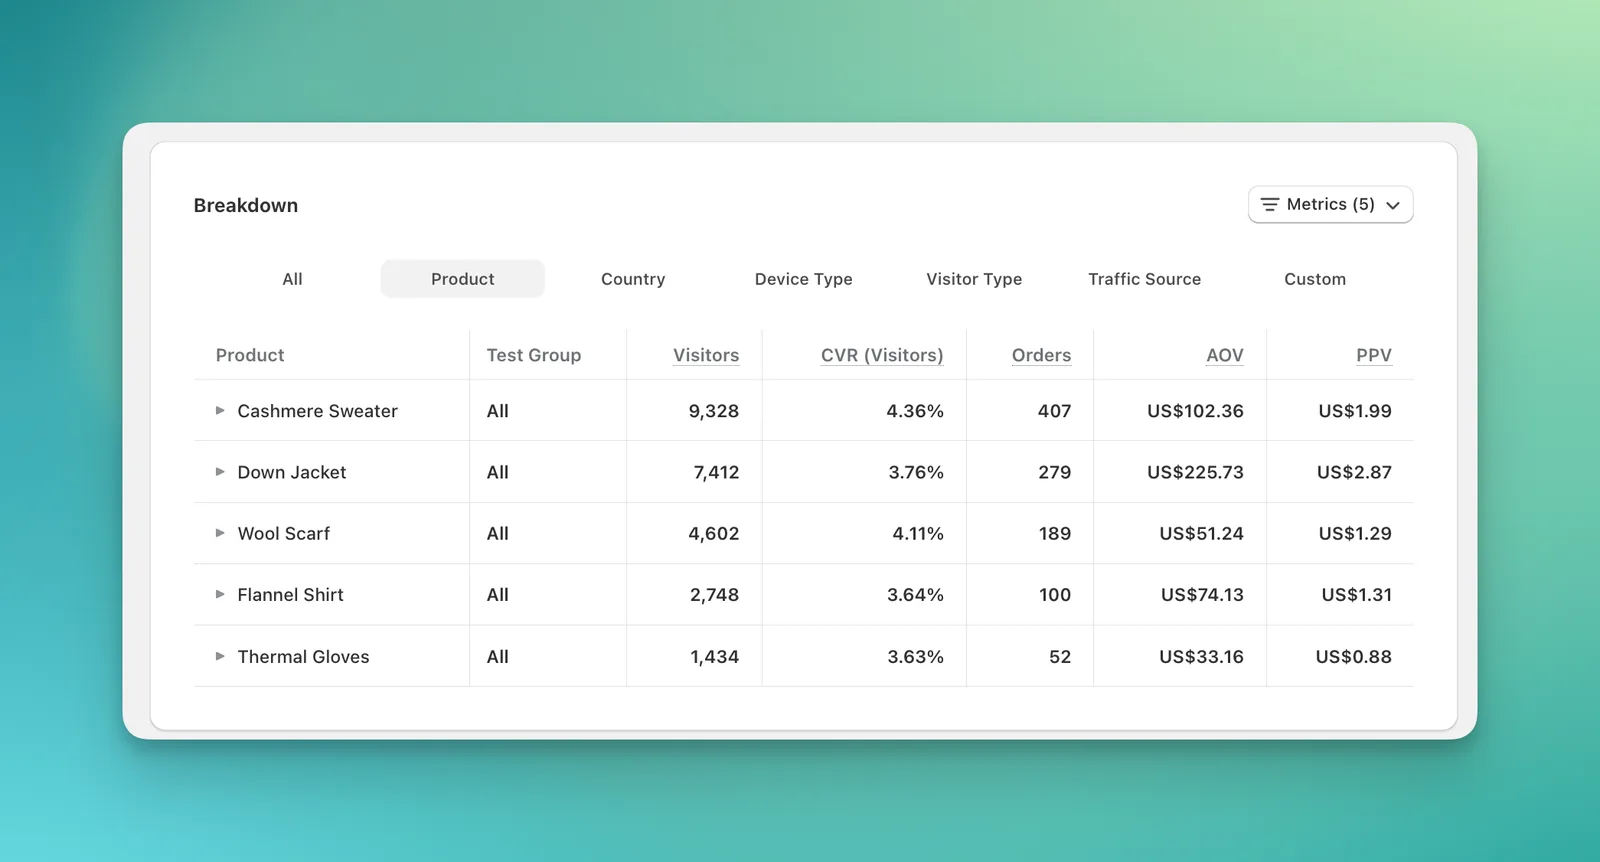Screen dimensions: 1600x862
Task: Click the Cashmere Sweater product name
Action: [317, 411]
